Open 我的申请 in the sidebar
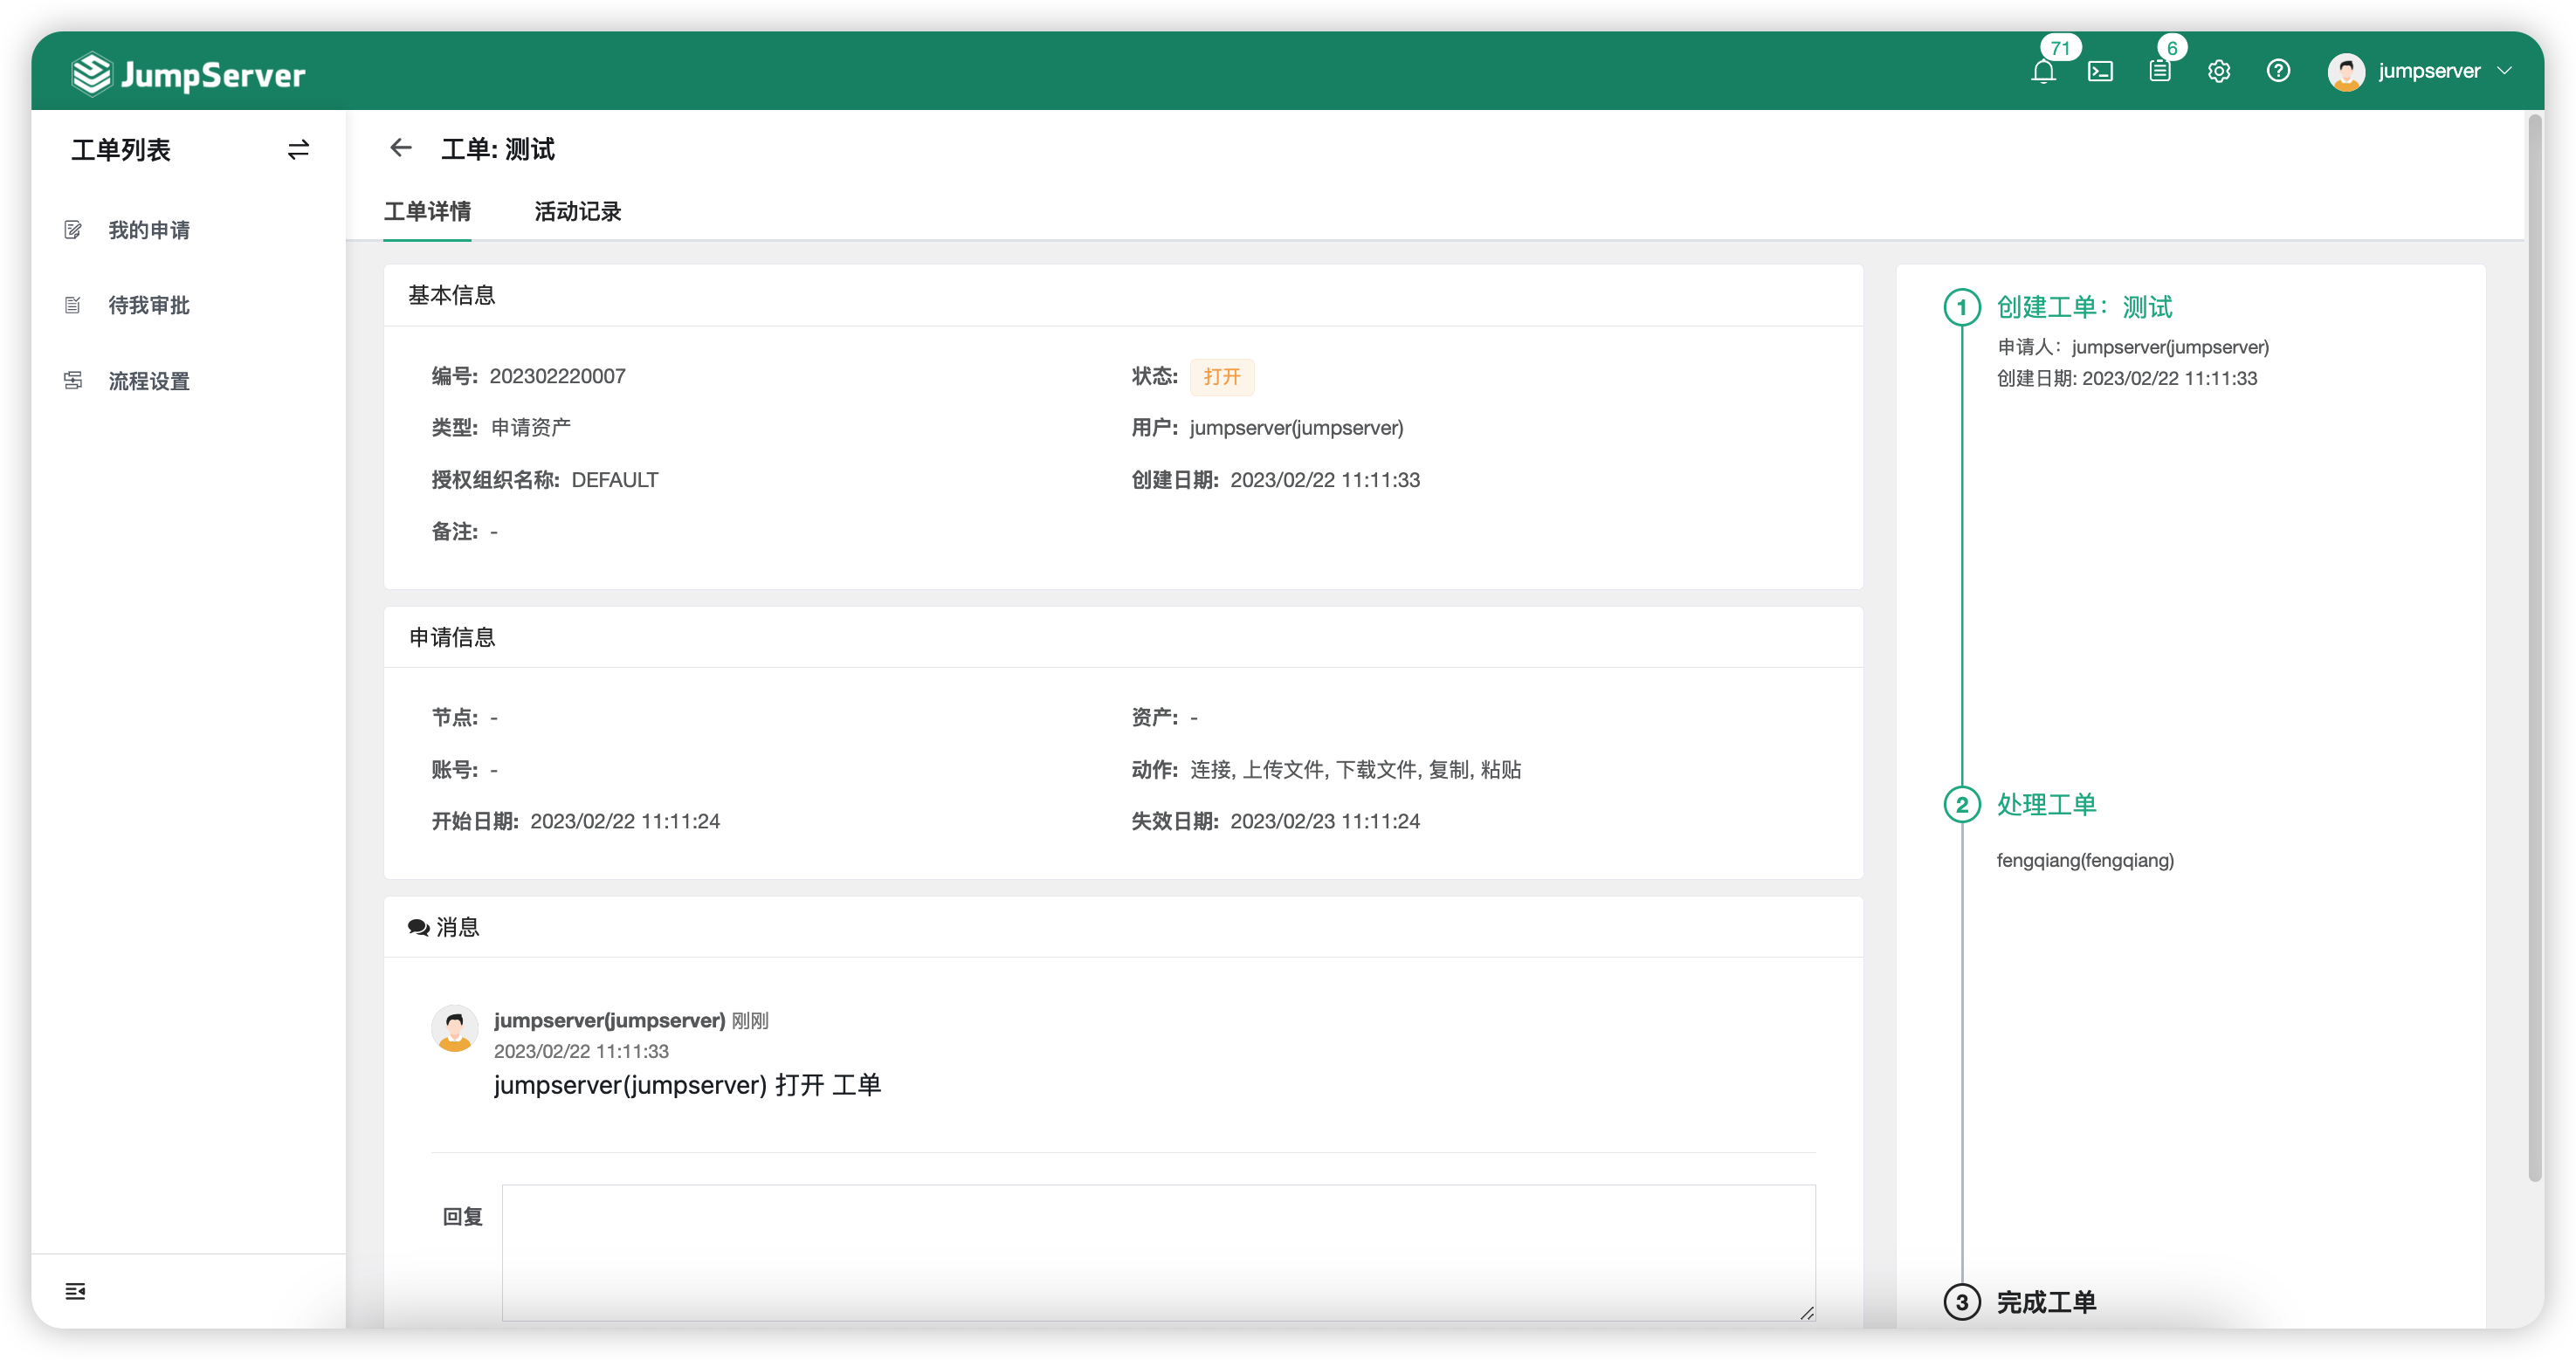This screenshot has height=1360, width=2576. point(149,230)
